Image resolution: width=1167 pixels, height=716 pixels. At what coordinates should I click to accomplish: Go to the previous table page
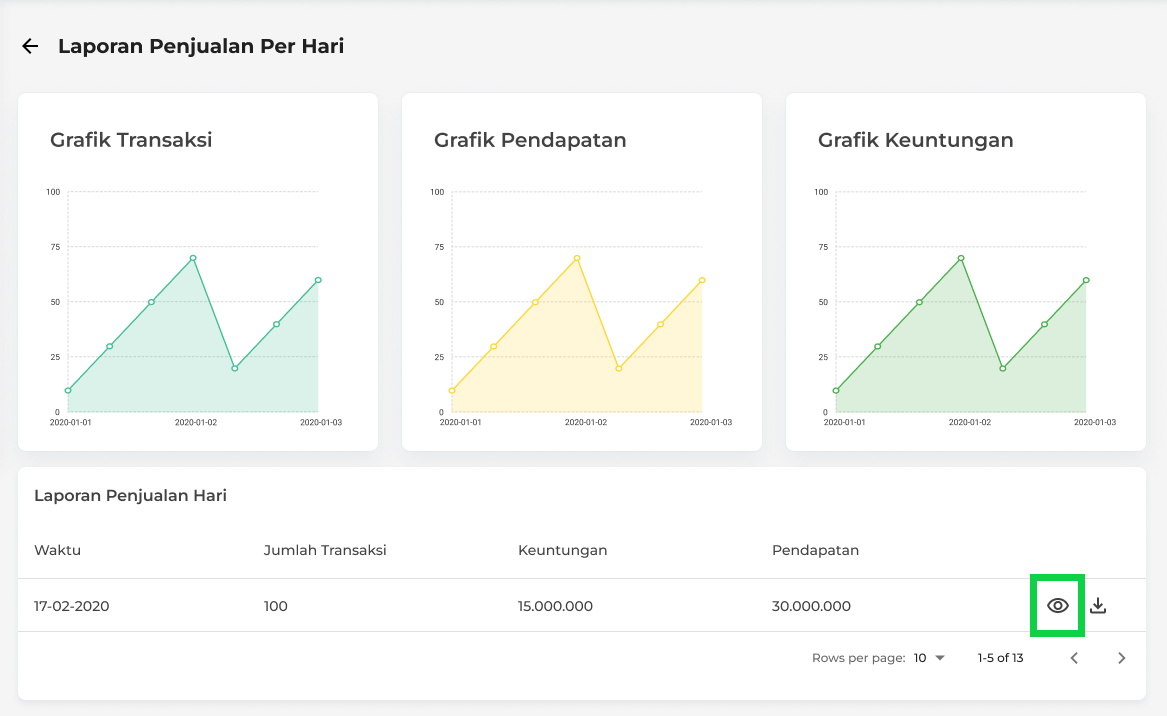click(x=1074, y=658)
